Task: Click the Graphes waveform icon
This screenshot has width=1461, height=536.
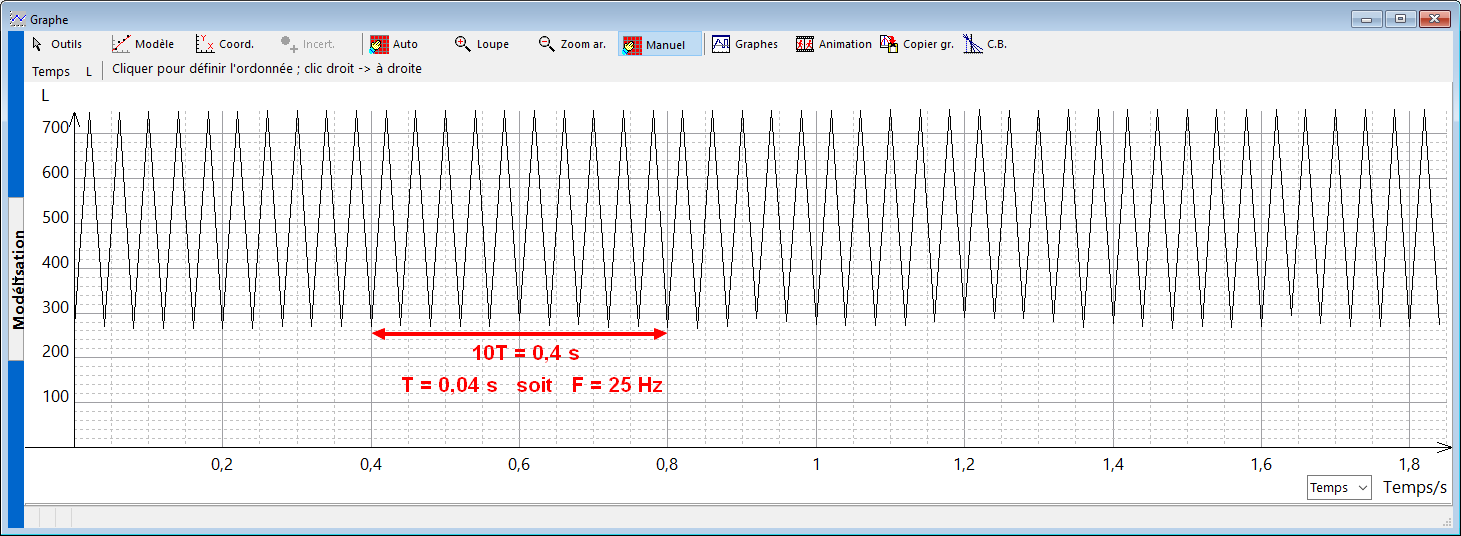Action: pyautogui.click(x=721, y=44)
